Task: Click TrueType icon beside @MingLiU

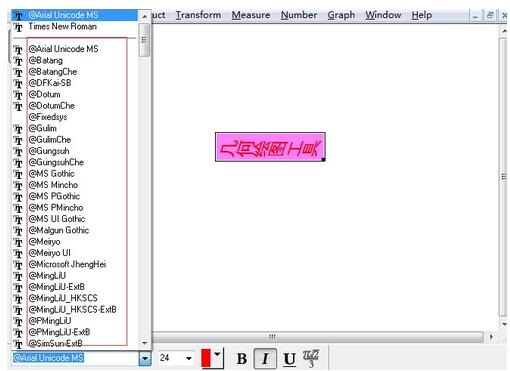Action: (x=18, y=276)
